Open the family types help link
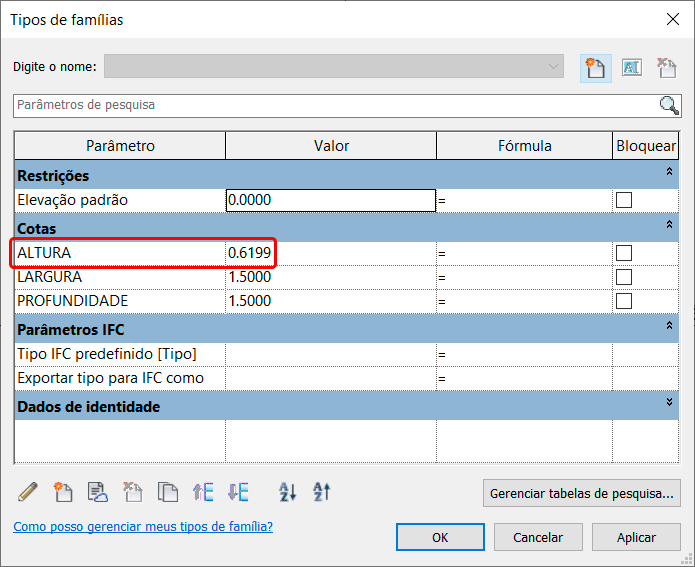 point(142,526)
